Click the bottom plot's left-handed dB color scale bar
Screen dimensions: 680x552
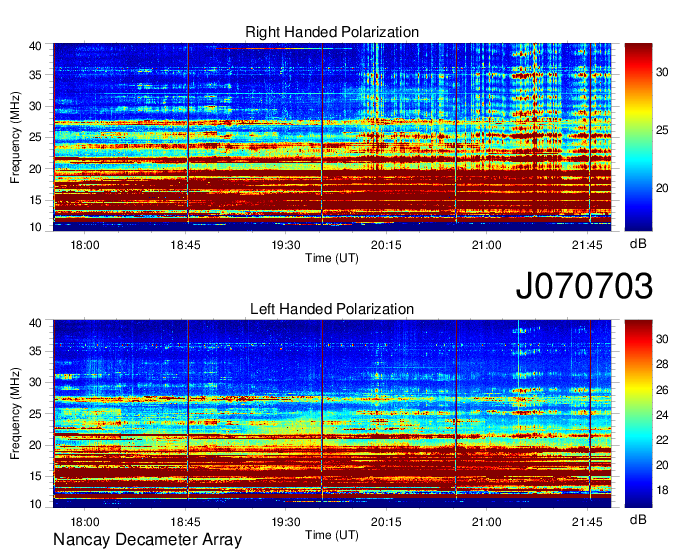pos(638,414)
